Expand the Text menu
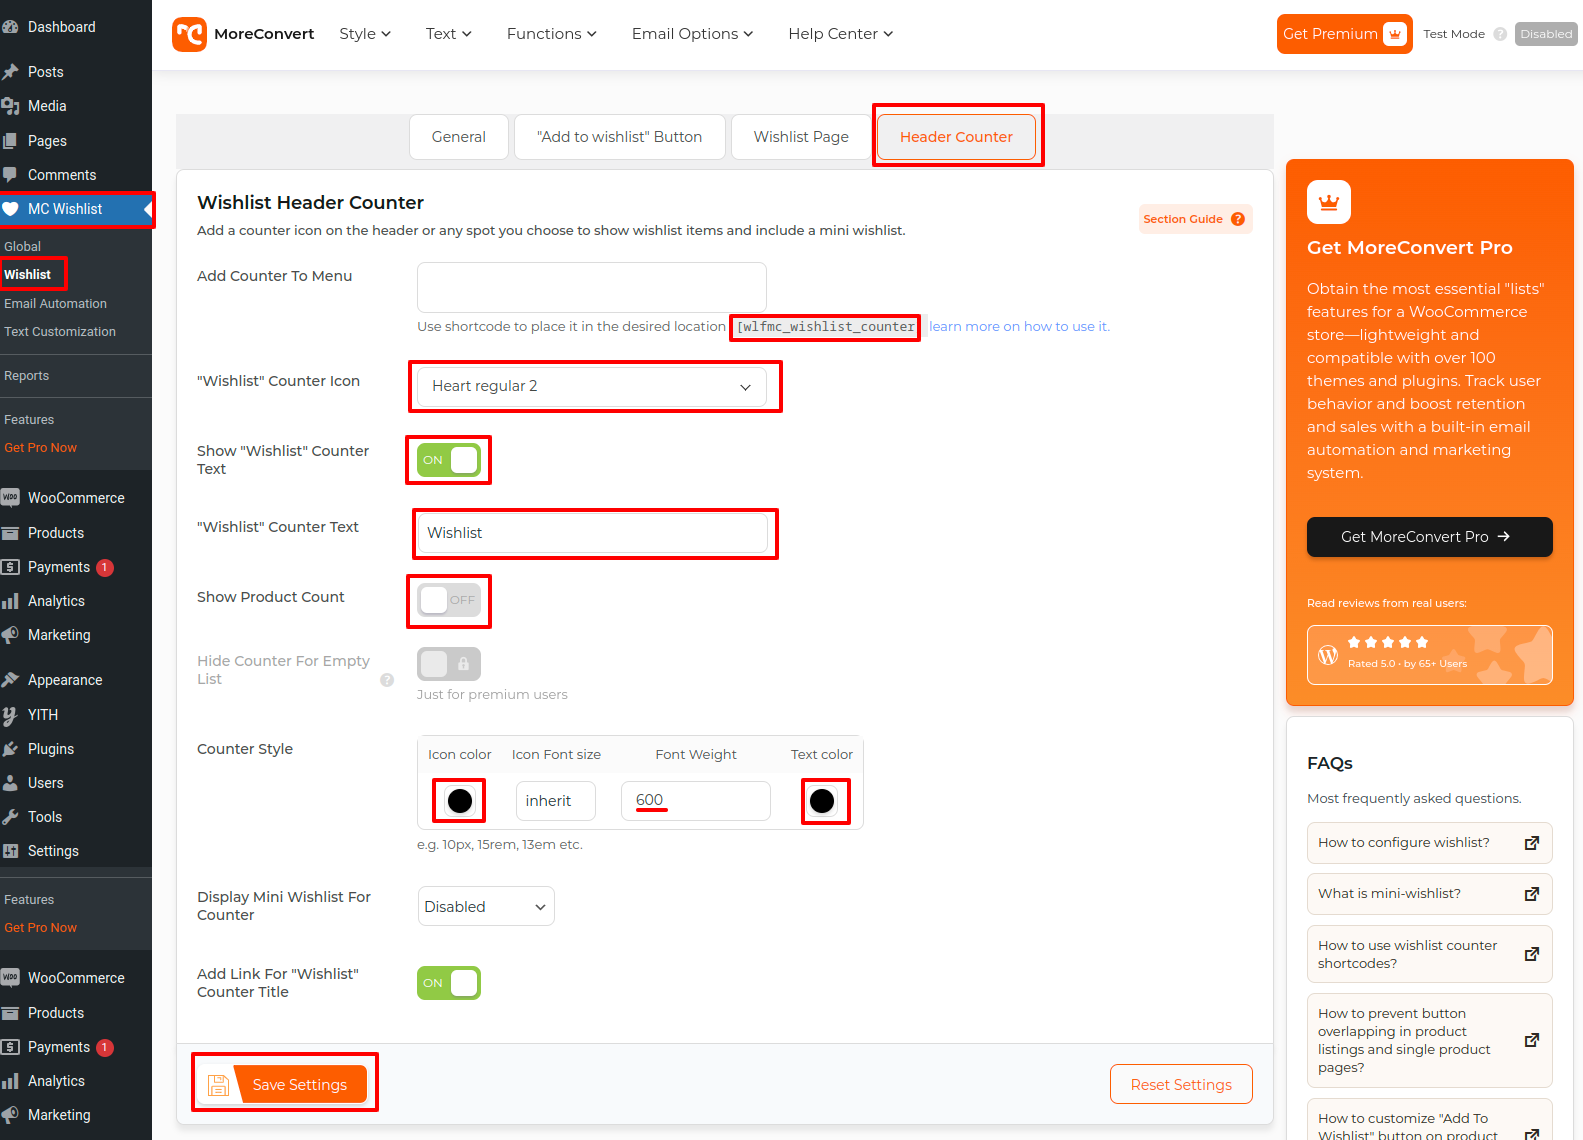 pyautogui.click(x=448, y=34)
